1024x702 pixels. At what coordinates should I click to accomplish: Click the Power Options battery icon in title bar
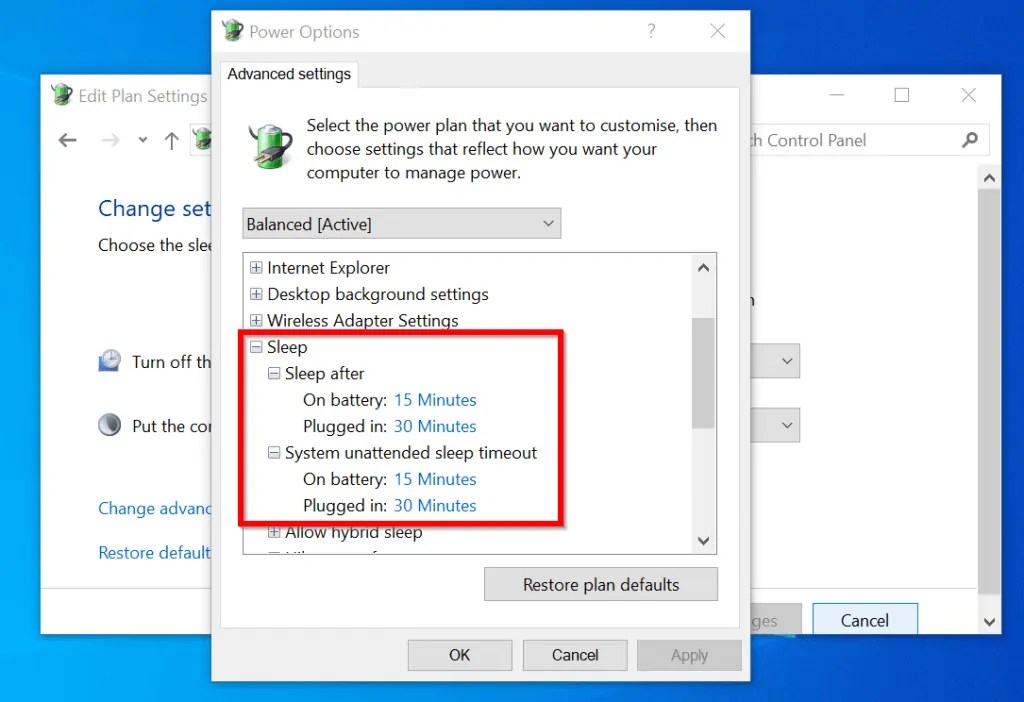point(231,30)
